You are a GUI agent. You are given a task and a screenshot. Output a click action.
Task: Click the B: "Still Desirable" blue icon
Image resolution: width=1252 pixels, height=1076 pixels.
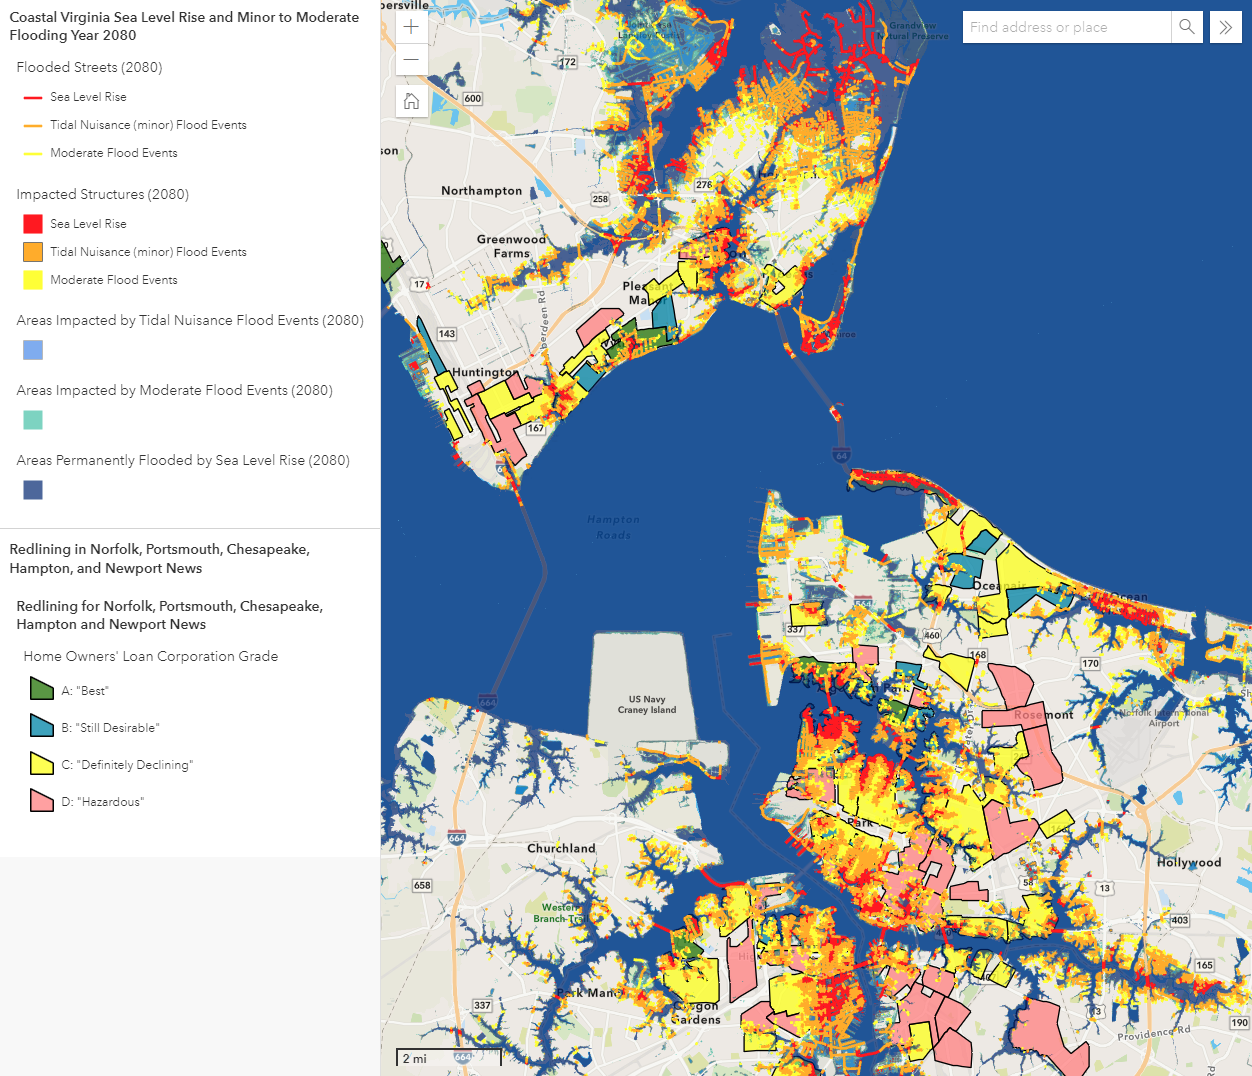tap(41, 726)
